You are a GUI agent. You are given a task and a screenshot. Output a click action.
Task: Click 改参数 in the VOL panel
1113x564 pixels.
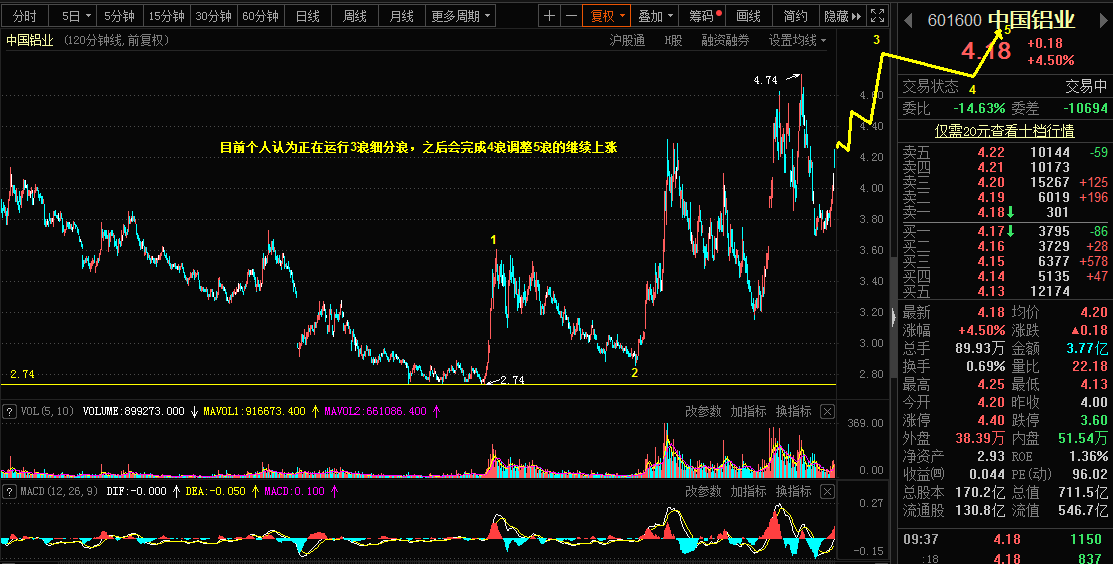pyautogui.click(x=703, y=411)
